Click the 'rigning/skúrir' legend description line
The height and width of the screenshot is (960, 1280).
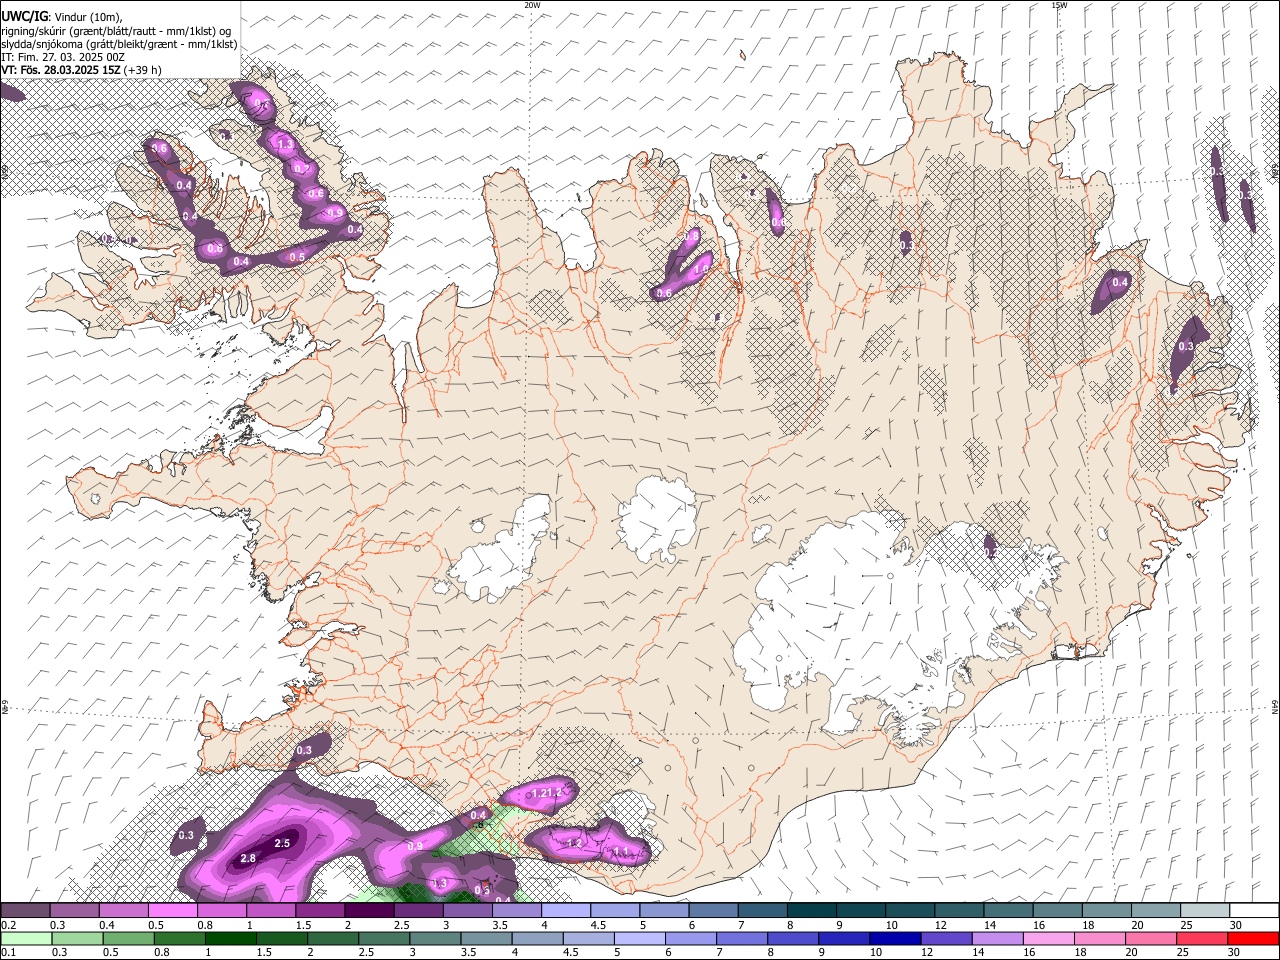click(116, 30)
